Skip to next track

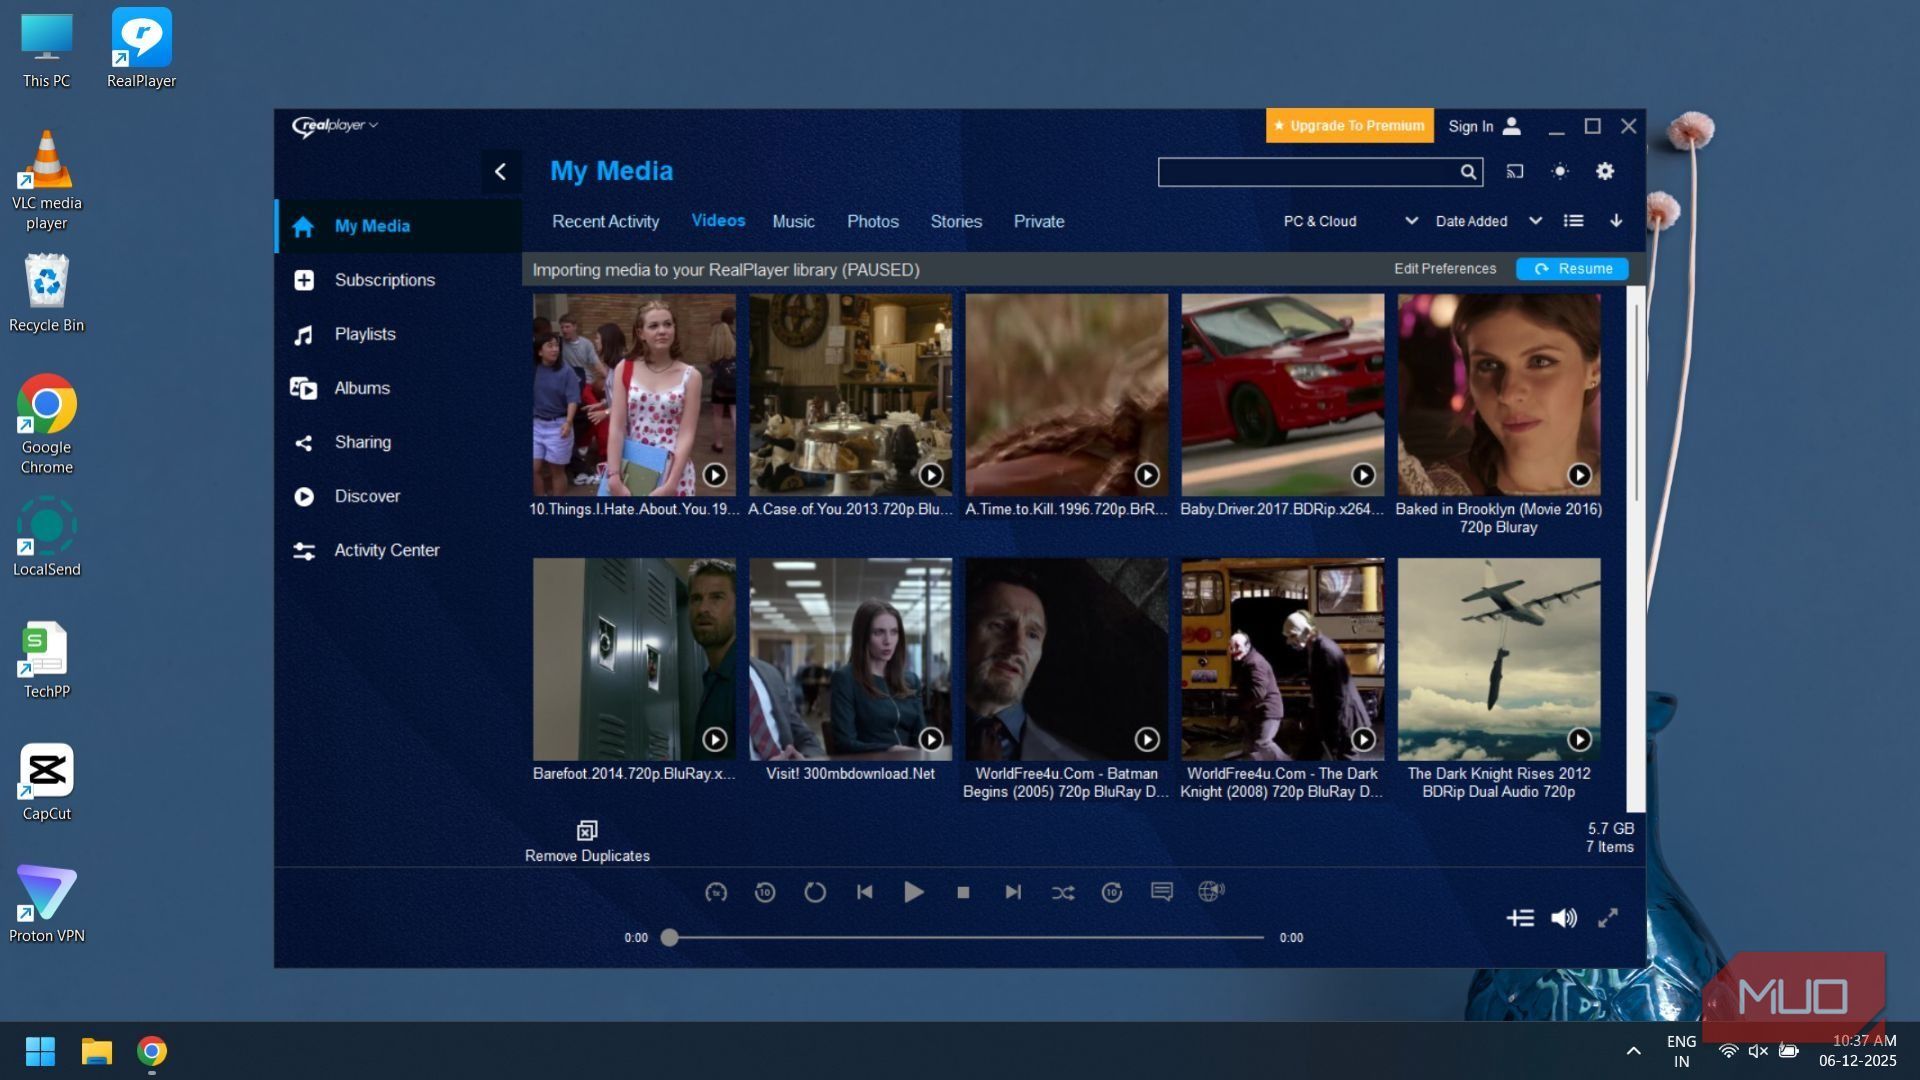pyautogui.click(x=1013, y=892)
